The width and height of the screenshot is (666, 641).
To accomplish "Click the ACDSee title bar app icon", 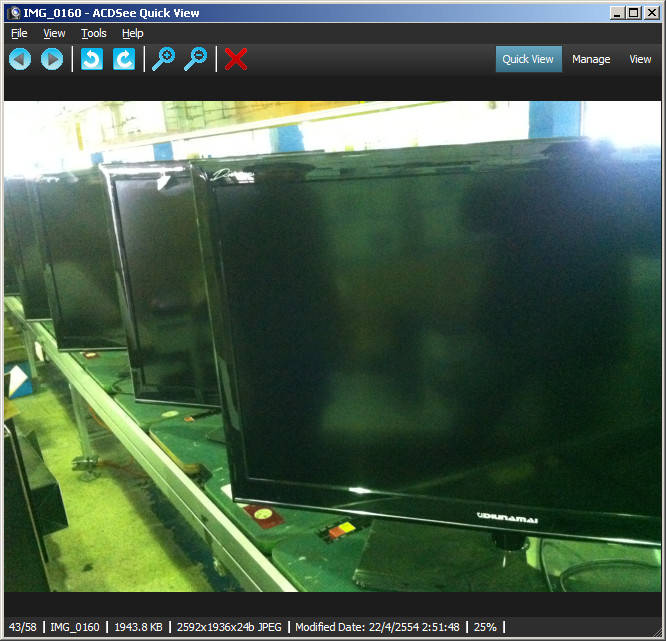I will [x=14, y=13].
